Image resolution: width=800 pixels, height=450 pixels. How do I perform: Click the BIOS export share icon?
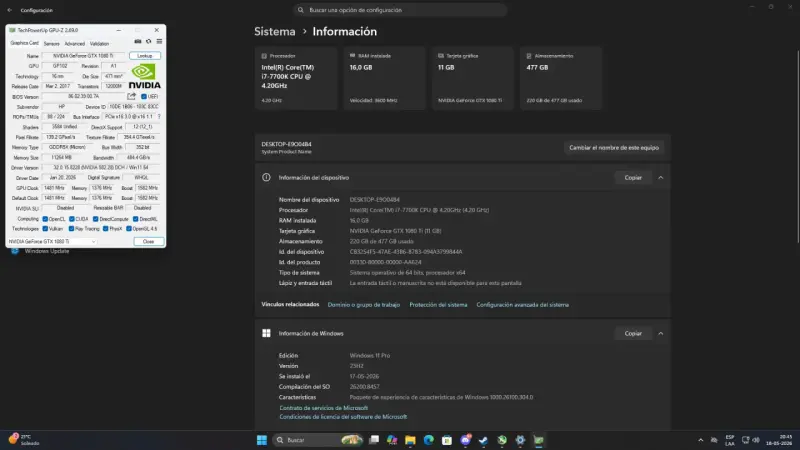coord(132,96)
